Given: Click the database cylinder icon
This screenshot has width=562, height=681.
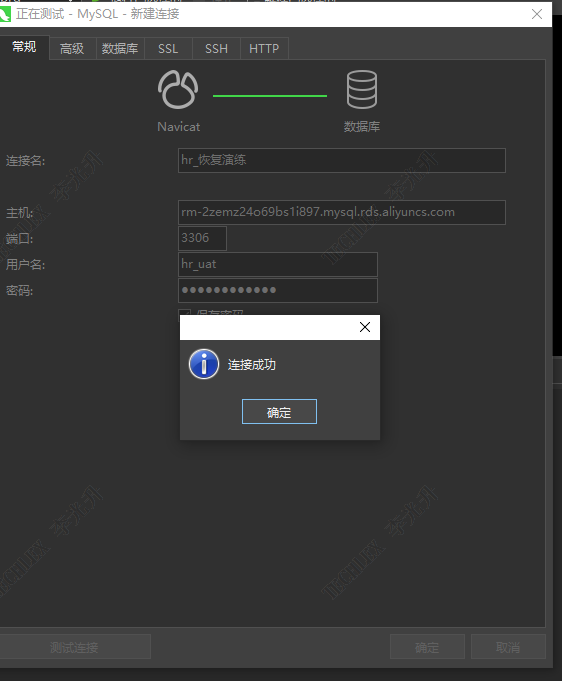Looking at the screenshot, I should point(362,89).
